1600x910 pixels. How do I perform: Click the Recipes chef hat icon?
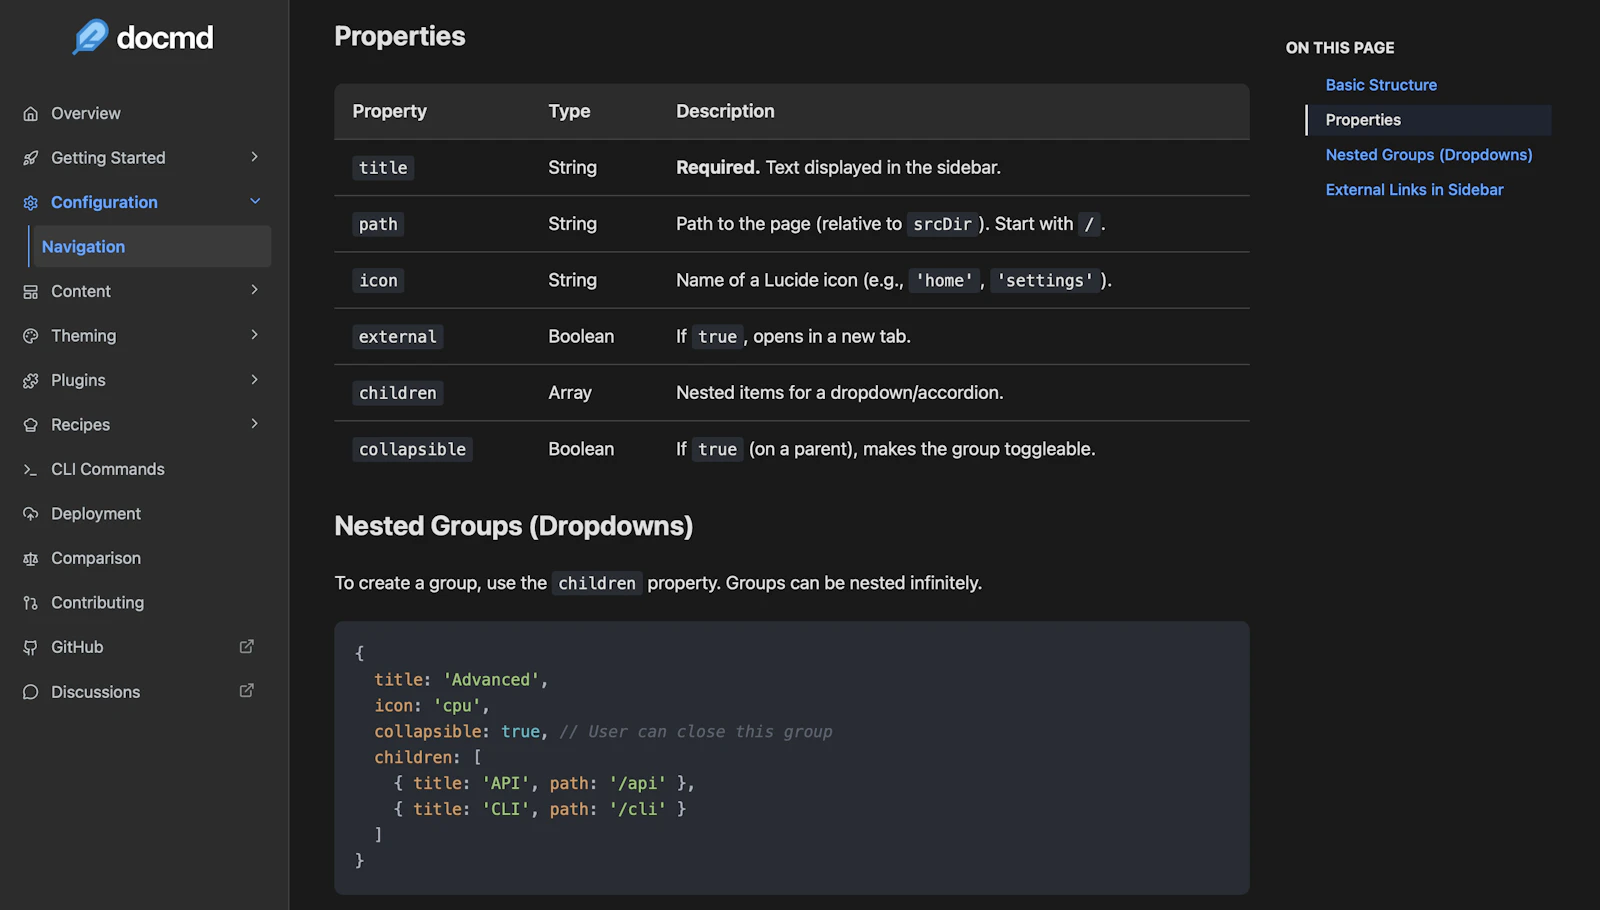tap(31, 425)
